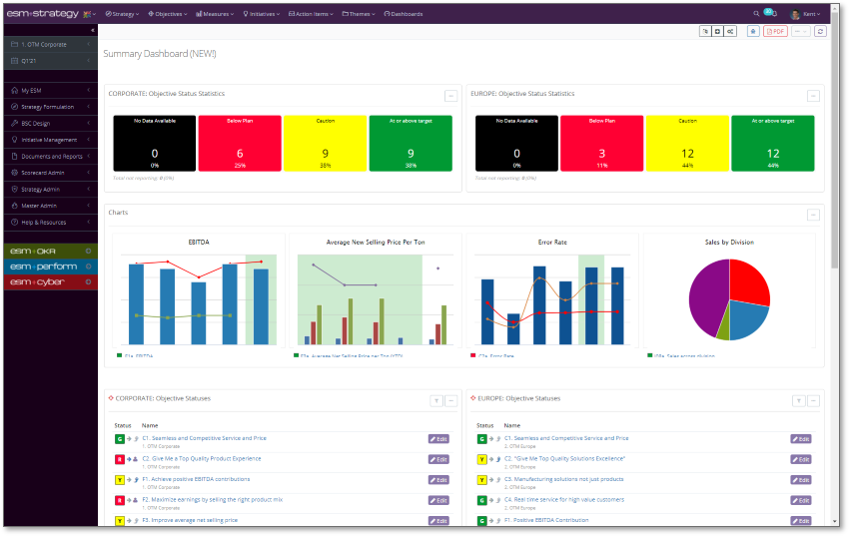Click the refresh icon beside PDF button
849x536 pixels.
[821, 31]
